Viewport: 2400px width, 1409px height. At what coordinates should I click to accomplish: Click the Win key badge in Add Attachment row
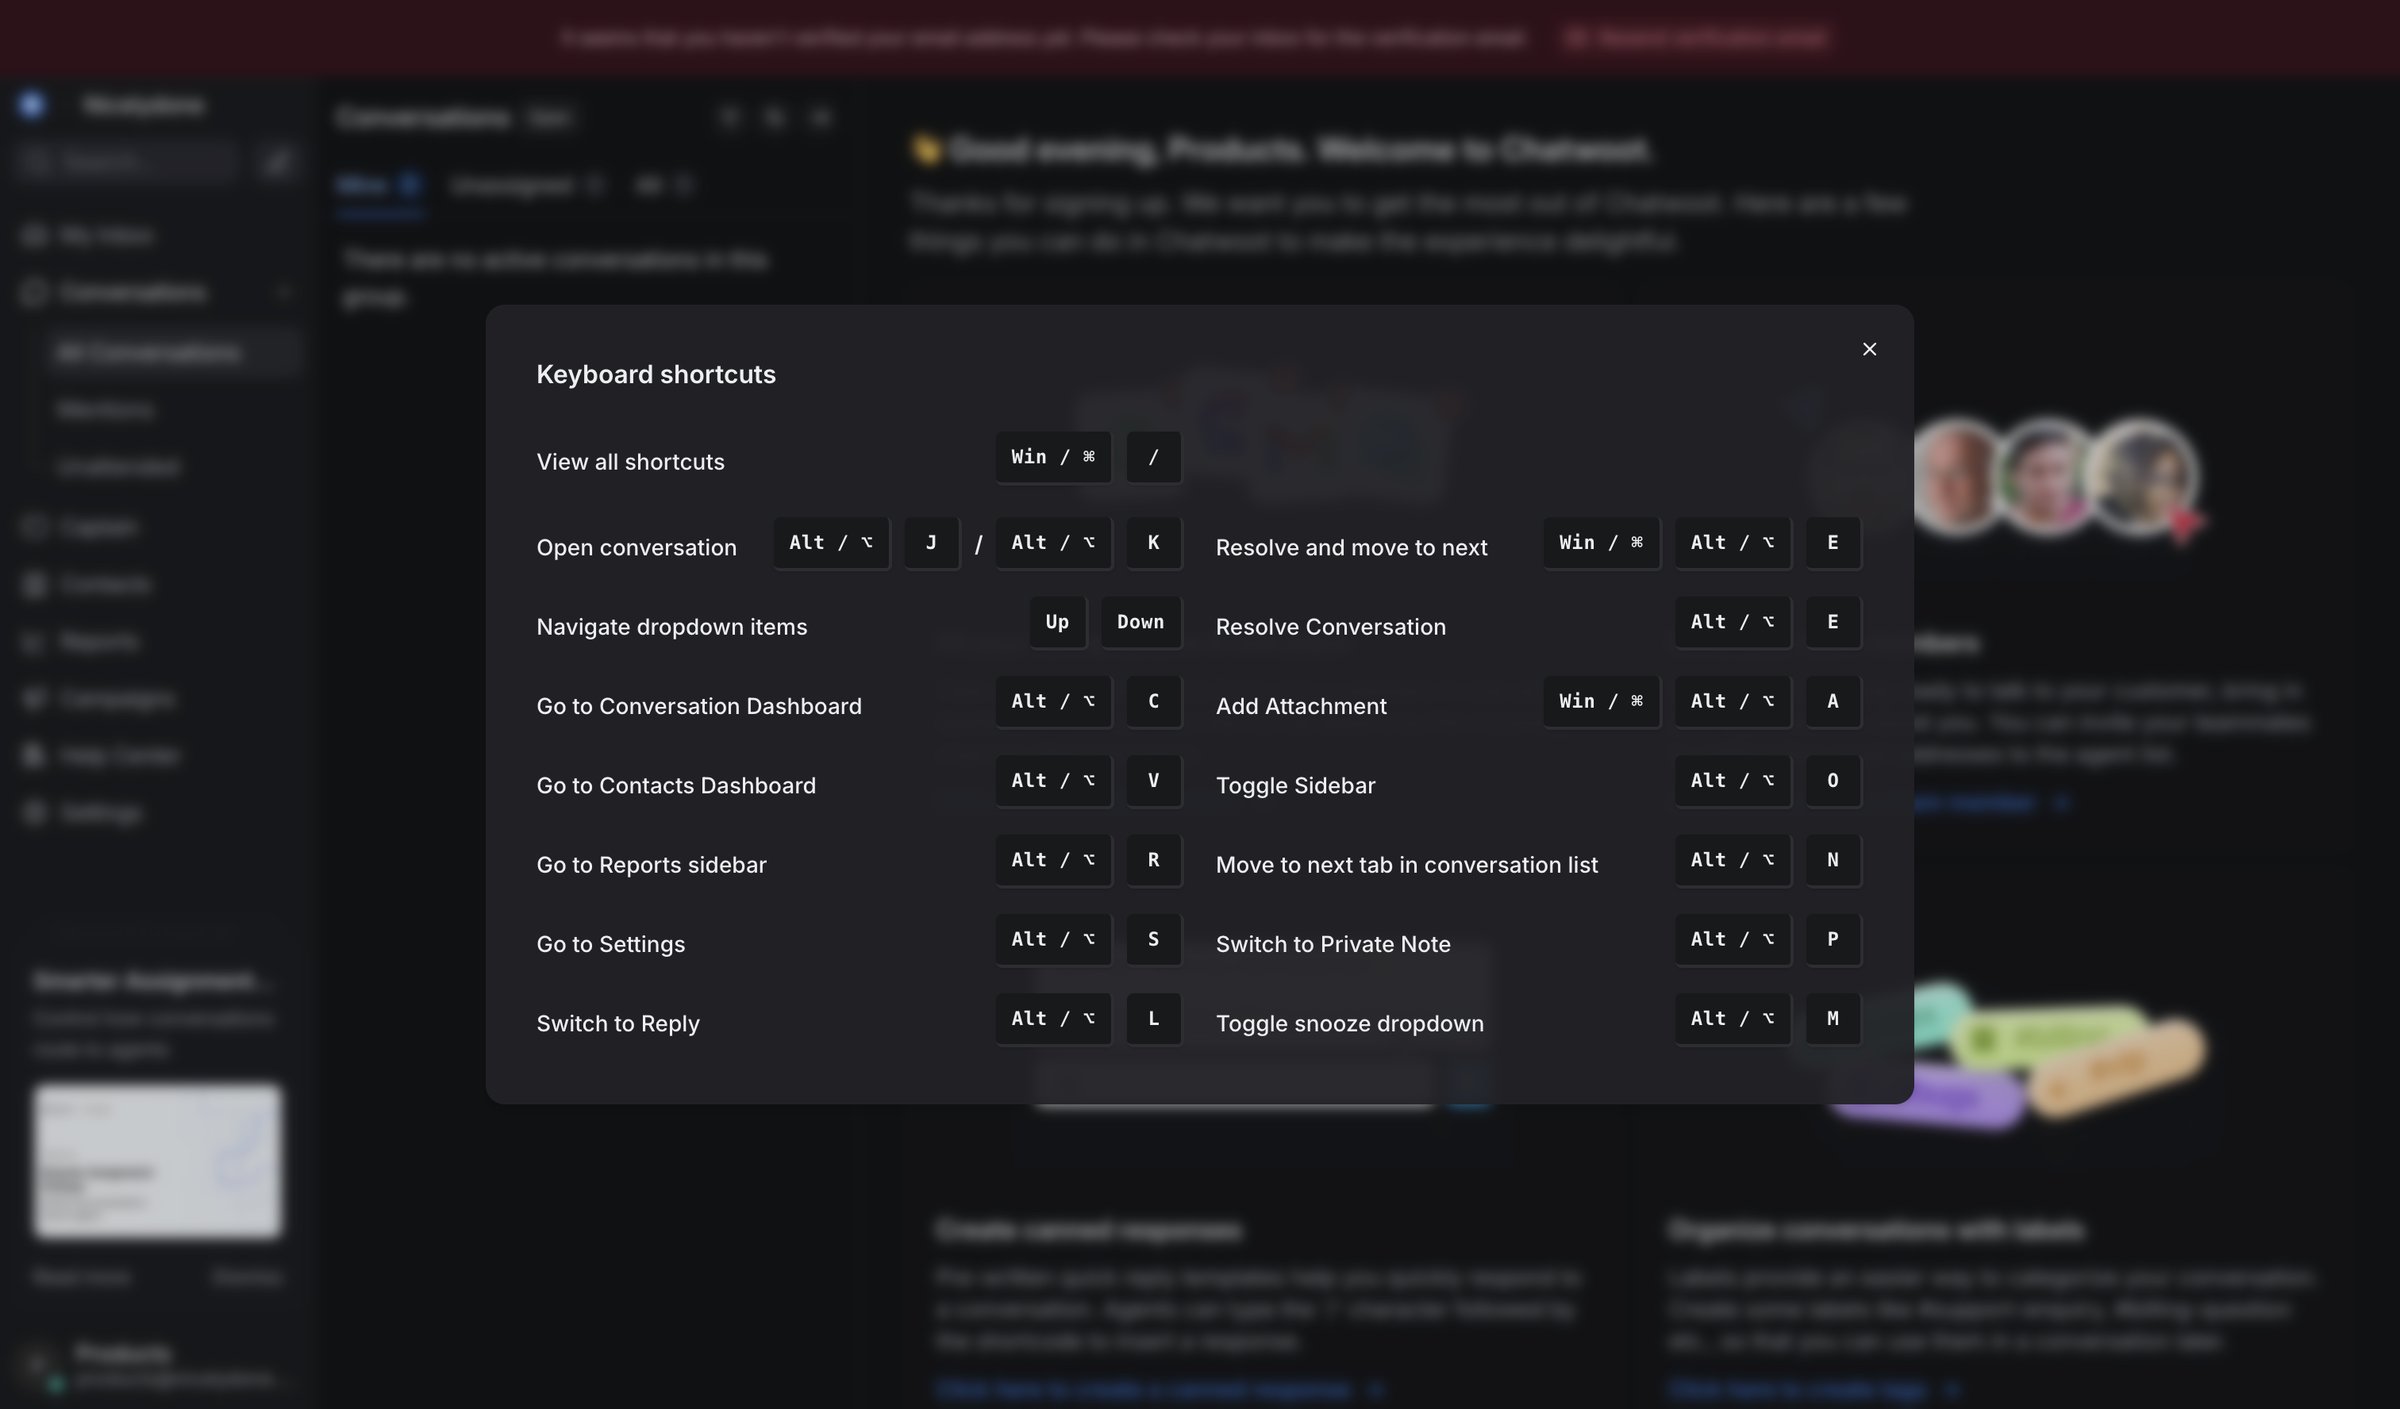point(1601,701)
